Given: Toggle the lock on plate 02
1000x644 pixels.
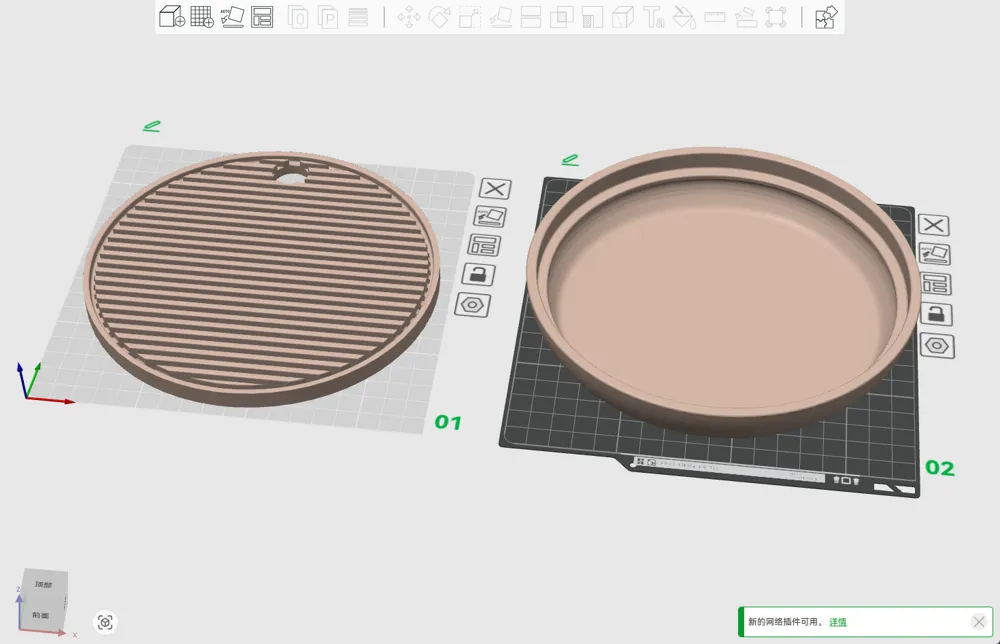Looking at the screenshot, I should 936,314.
